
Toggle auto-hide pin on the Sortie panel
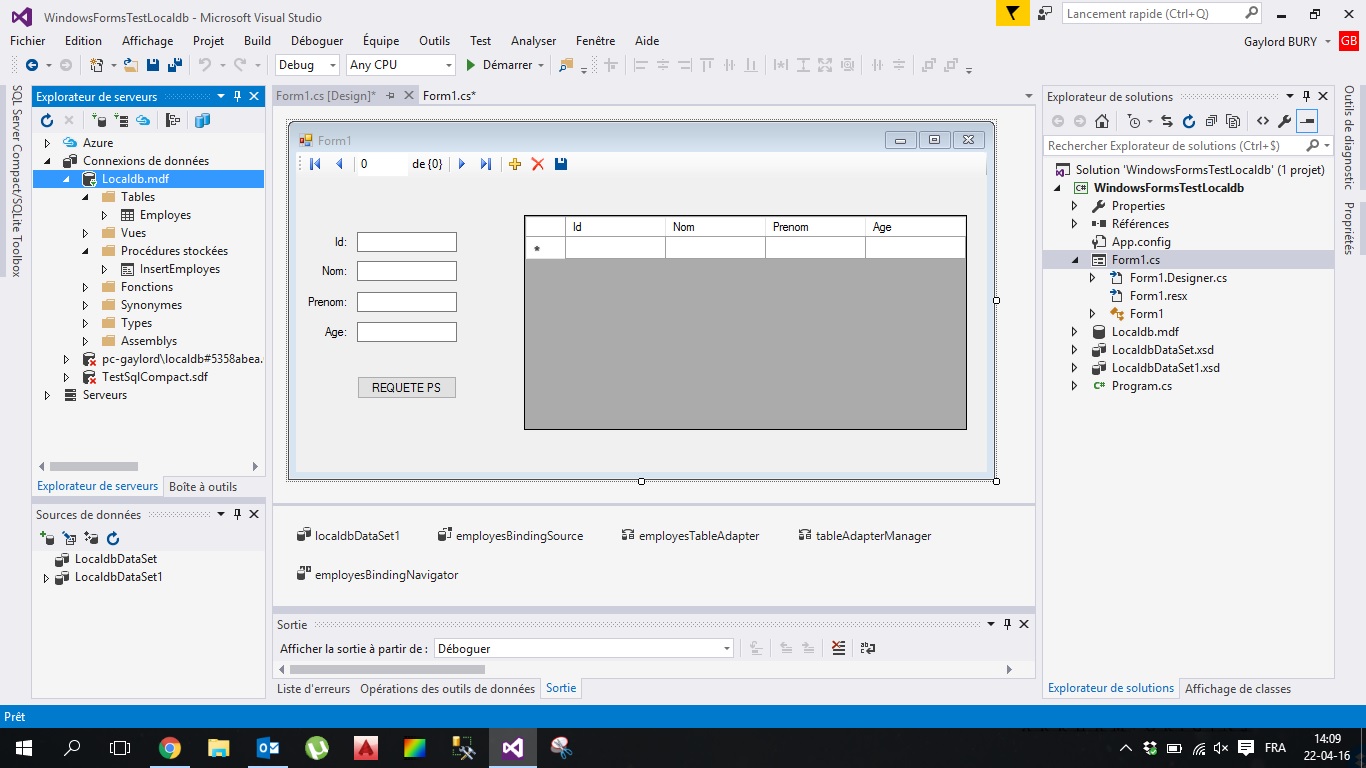pos(1007,624)
